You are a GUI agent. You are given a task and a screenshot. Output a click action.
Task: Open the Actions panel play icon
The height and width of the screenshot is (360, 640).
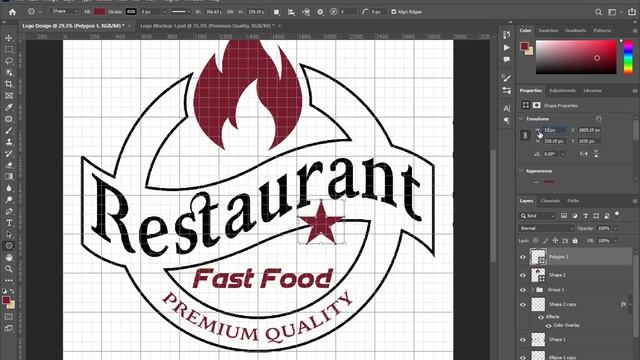click(x=507, y=48)
